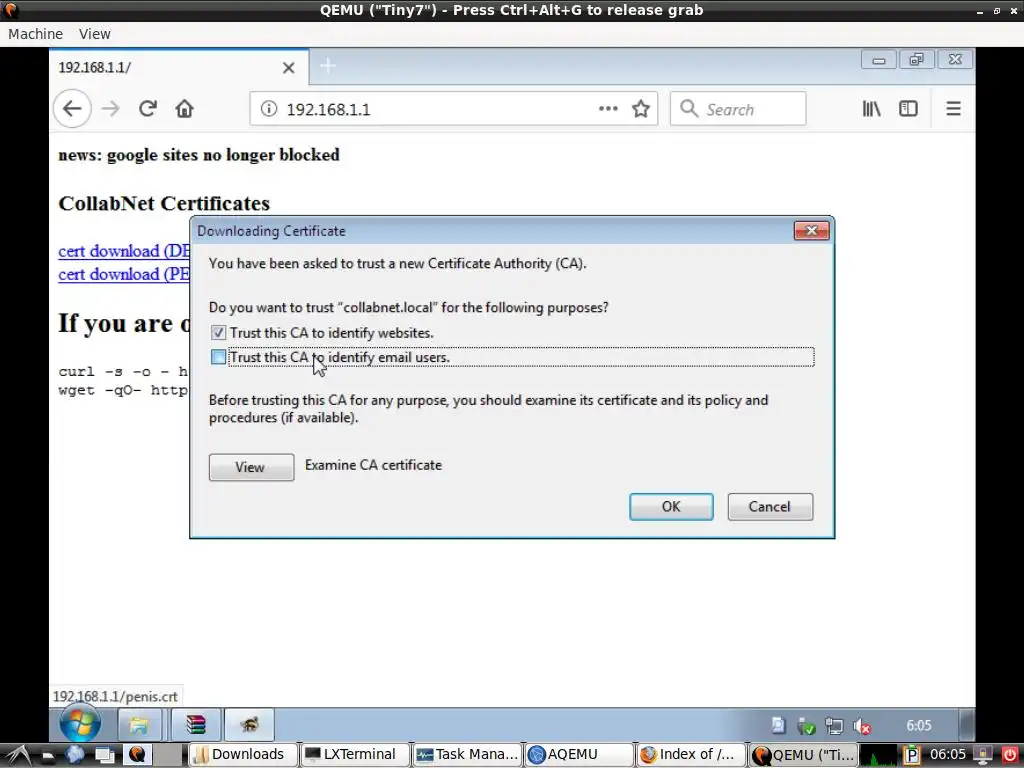Select the QEMU Tiny7 taskbar entry
This screenshot has height=768, width=1024.
[x=803, y=755]
